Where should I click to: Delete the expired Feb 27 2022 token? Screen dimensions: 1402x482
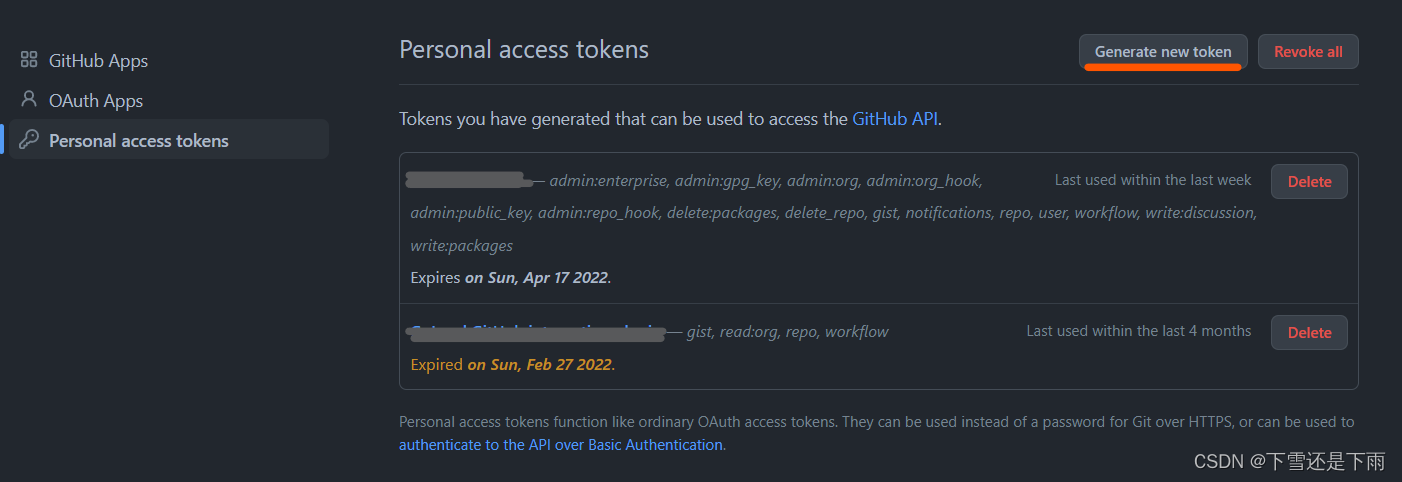point(1309,333)
